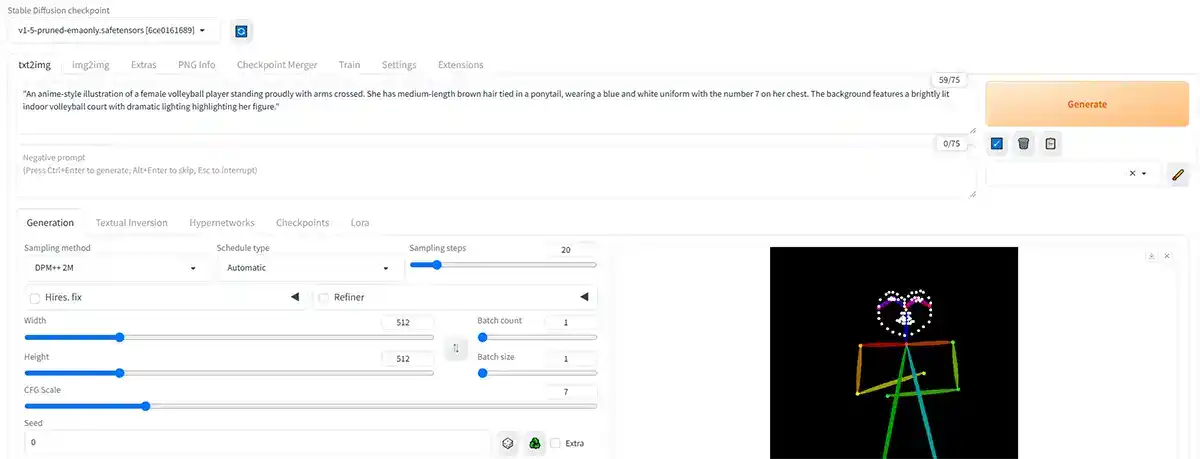Click the blue read-generation-parameters arrow icon
This screenshot has width=1200, height=459.
pos(997,144)
